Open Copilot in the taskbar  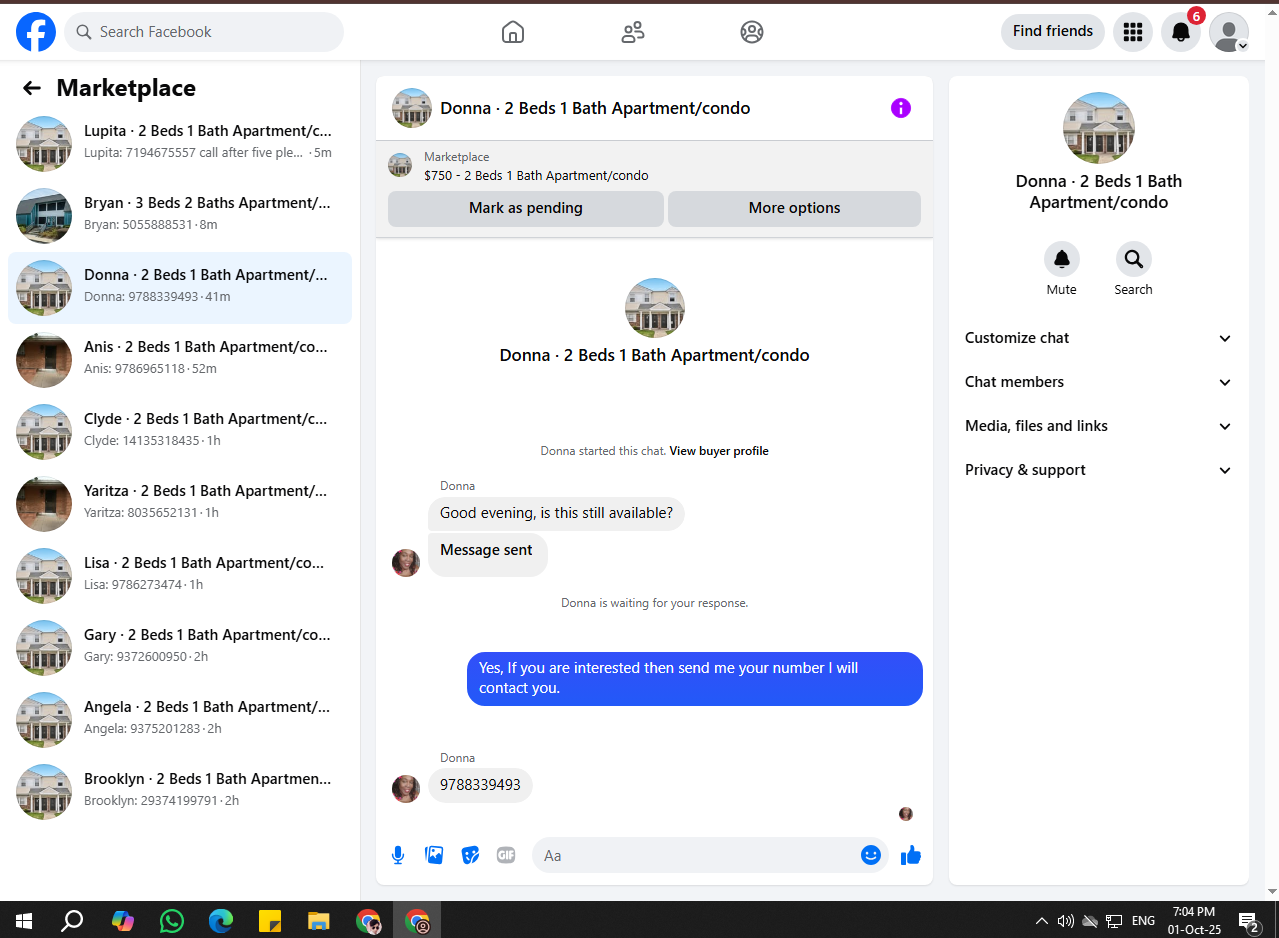(x=123, y=921)
